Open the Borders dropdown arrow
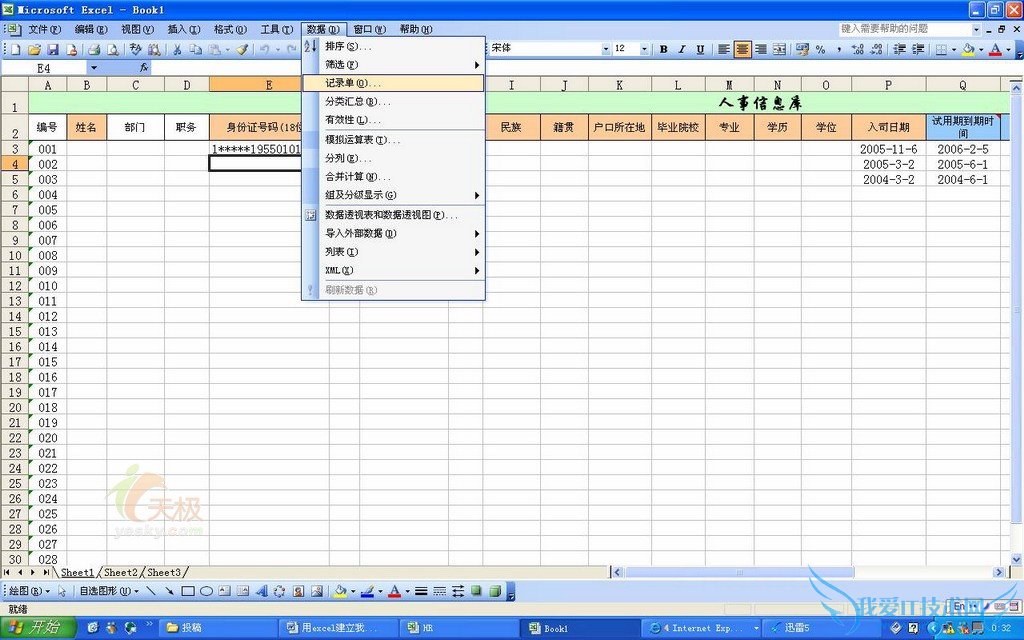1024x640 pixels. point(954,49)
